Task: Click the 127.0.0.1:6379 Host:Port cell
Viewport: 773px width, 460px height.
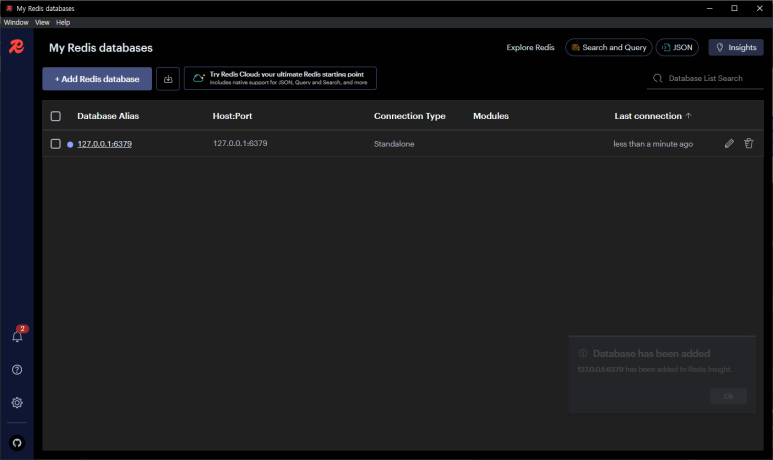Action: (x=240, y=143)
